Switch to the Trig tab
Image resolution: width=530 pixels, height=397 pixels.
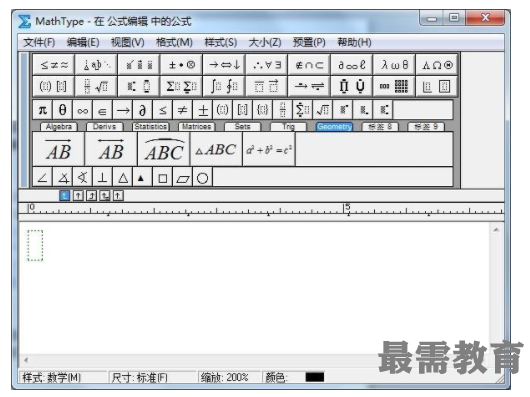pos(288,126)
